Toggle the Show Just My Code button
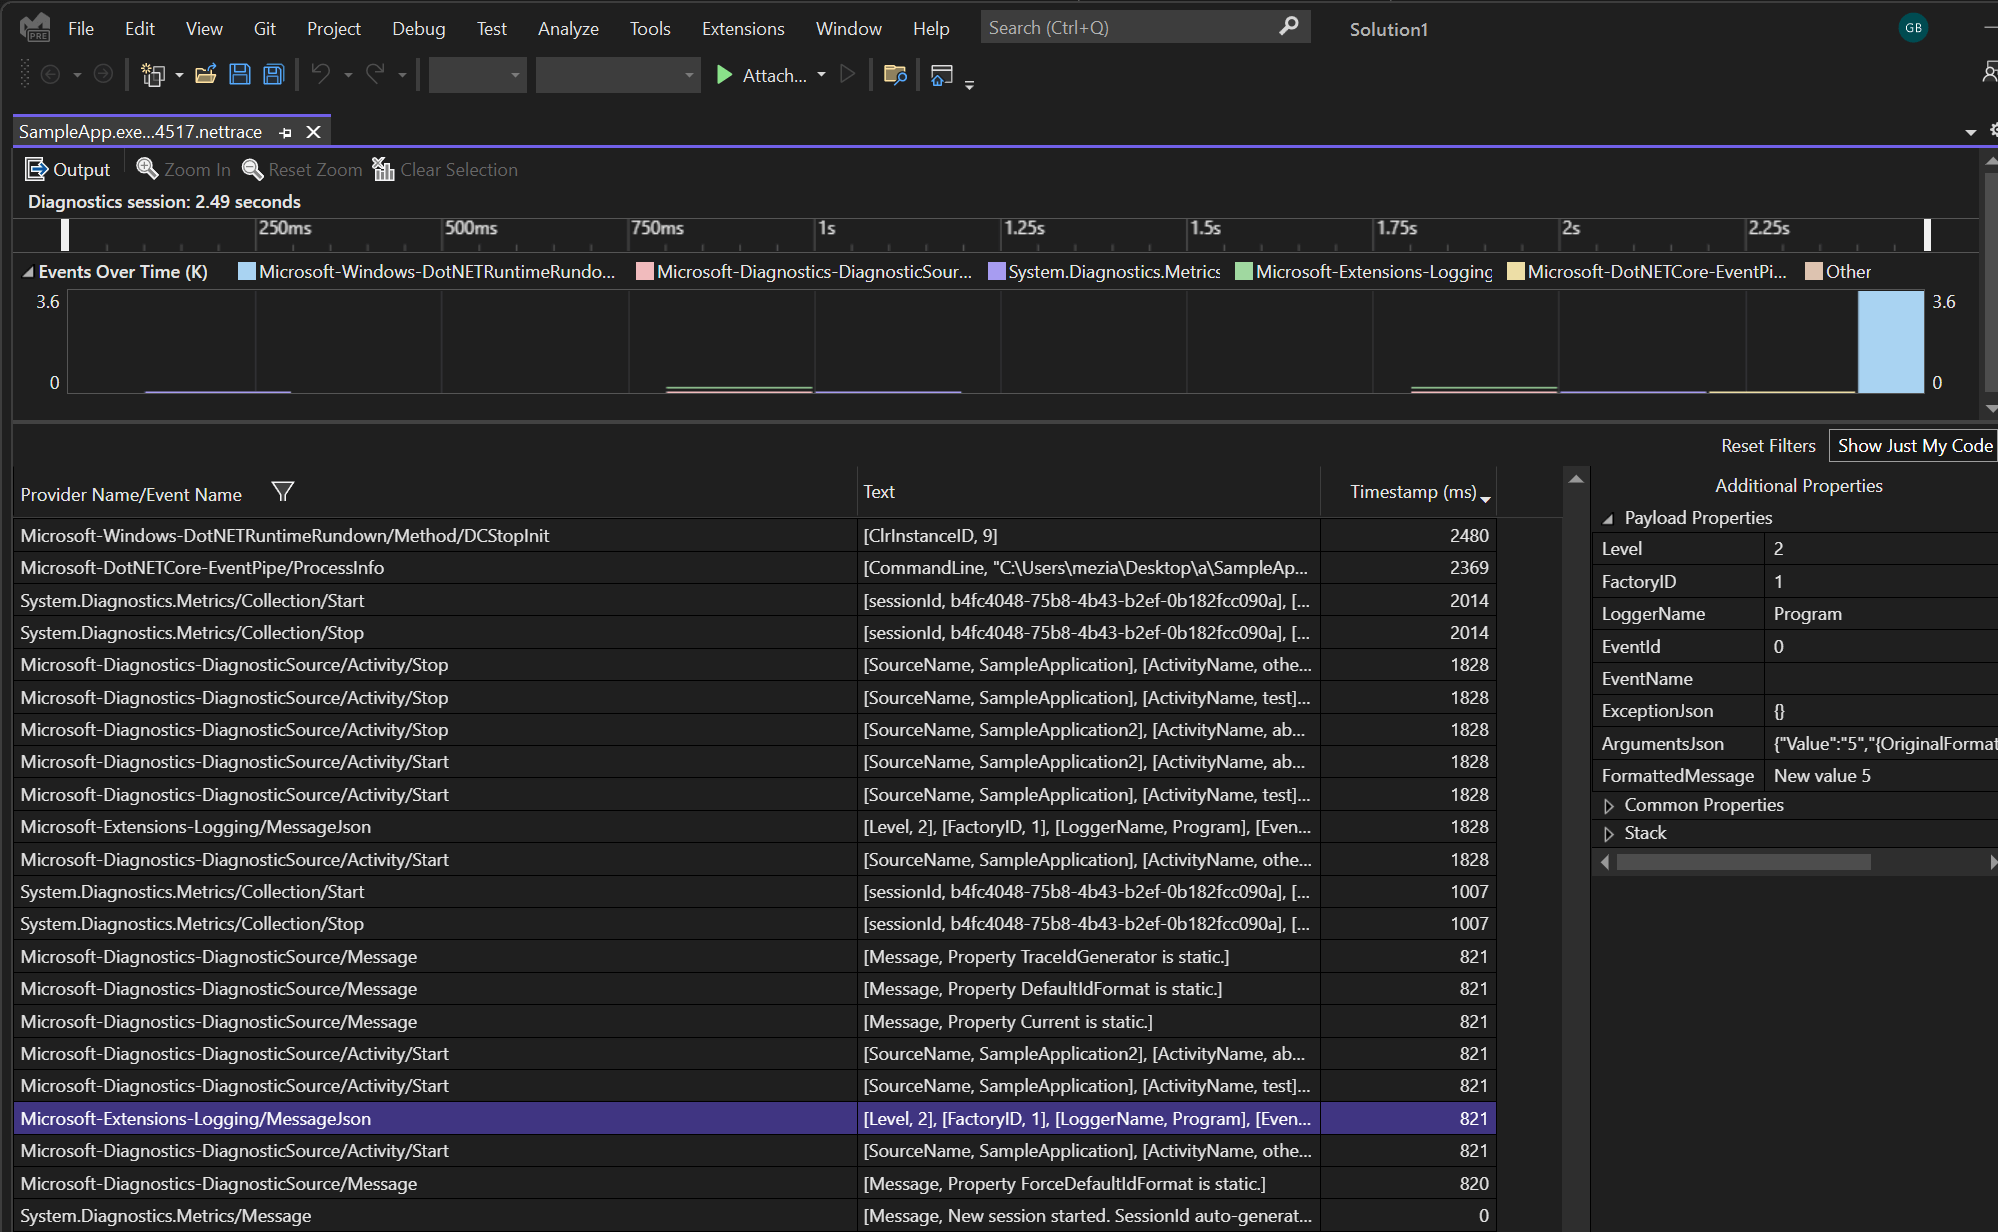The width and height of the screenshot is (1998, 1232). 1914,446
